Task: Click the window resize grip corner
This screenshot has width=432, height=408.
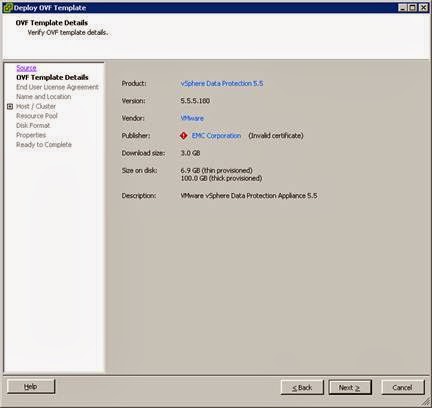Action: pos(426,402)
